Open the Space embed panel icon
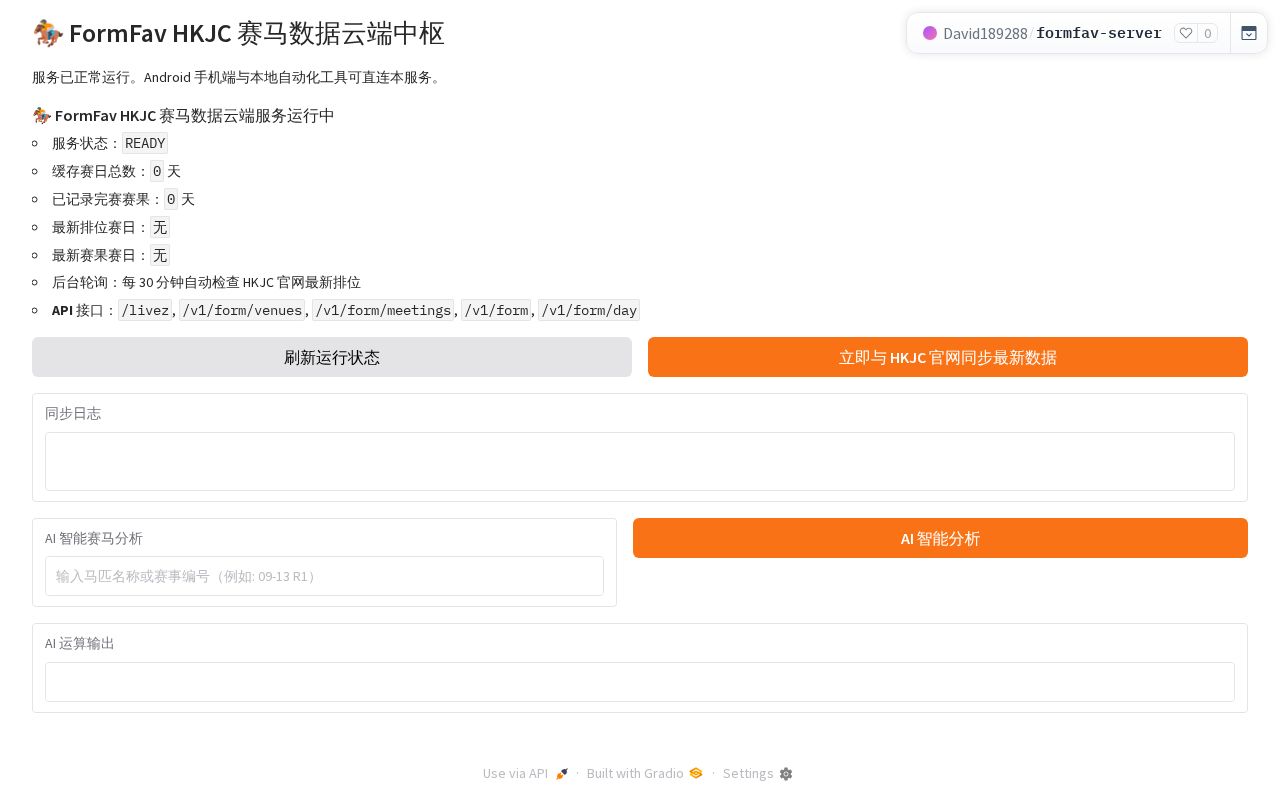The width and height of the screenshot is (1280, 800). [1249, 33]
